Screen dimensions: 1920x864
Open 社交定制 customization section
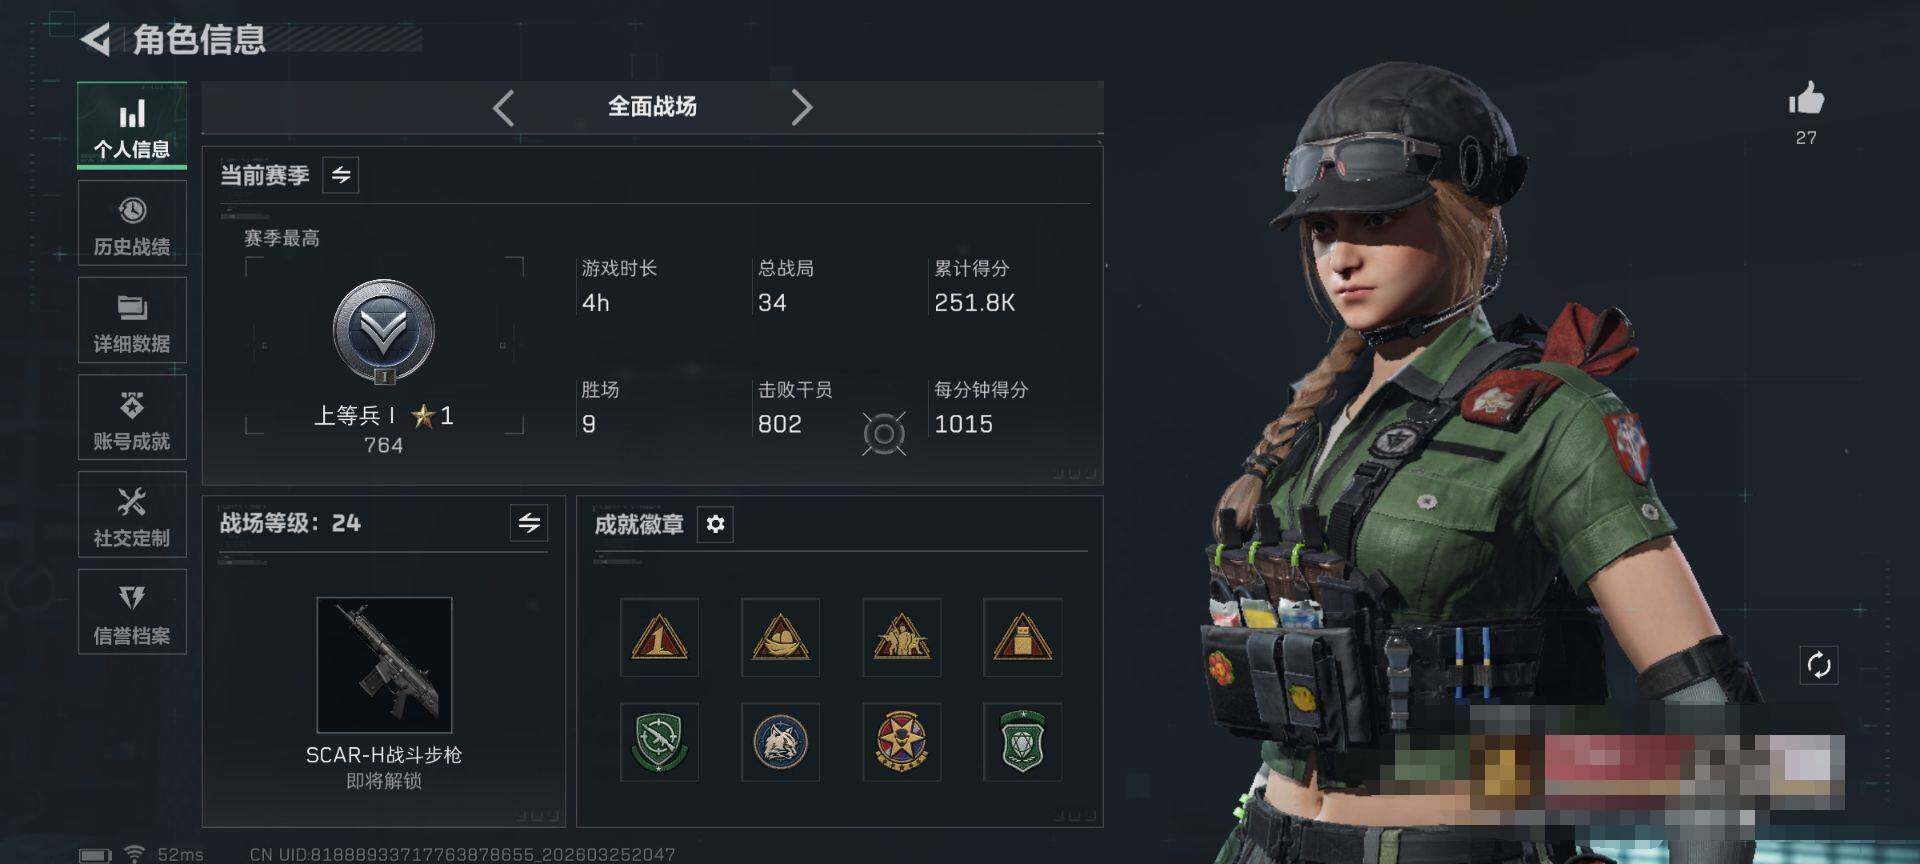click(132, 515)
